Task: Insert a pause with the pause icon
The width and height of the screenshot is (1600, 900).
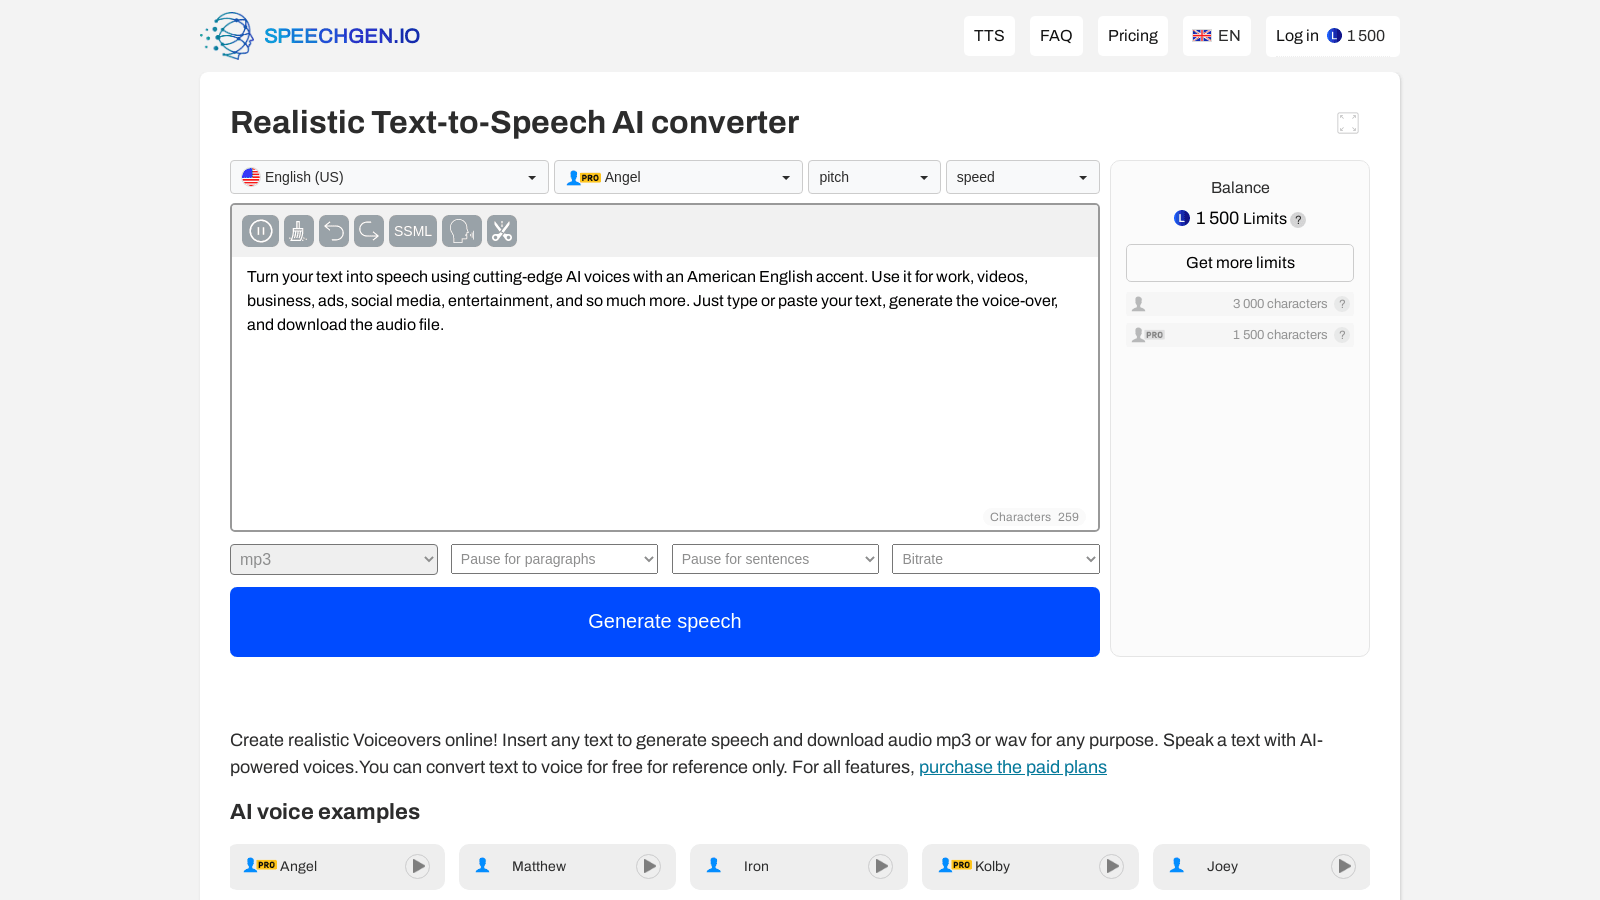Action: pyautogui.click(x=260, y=231)
